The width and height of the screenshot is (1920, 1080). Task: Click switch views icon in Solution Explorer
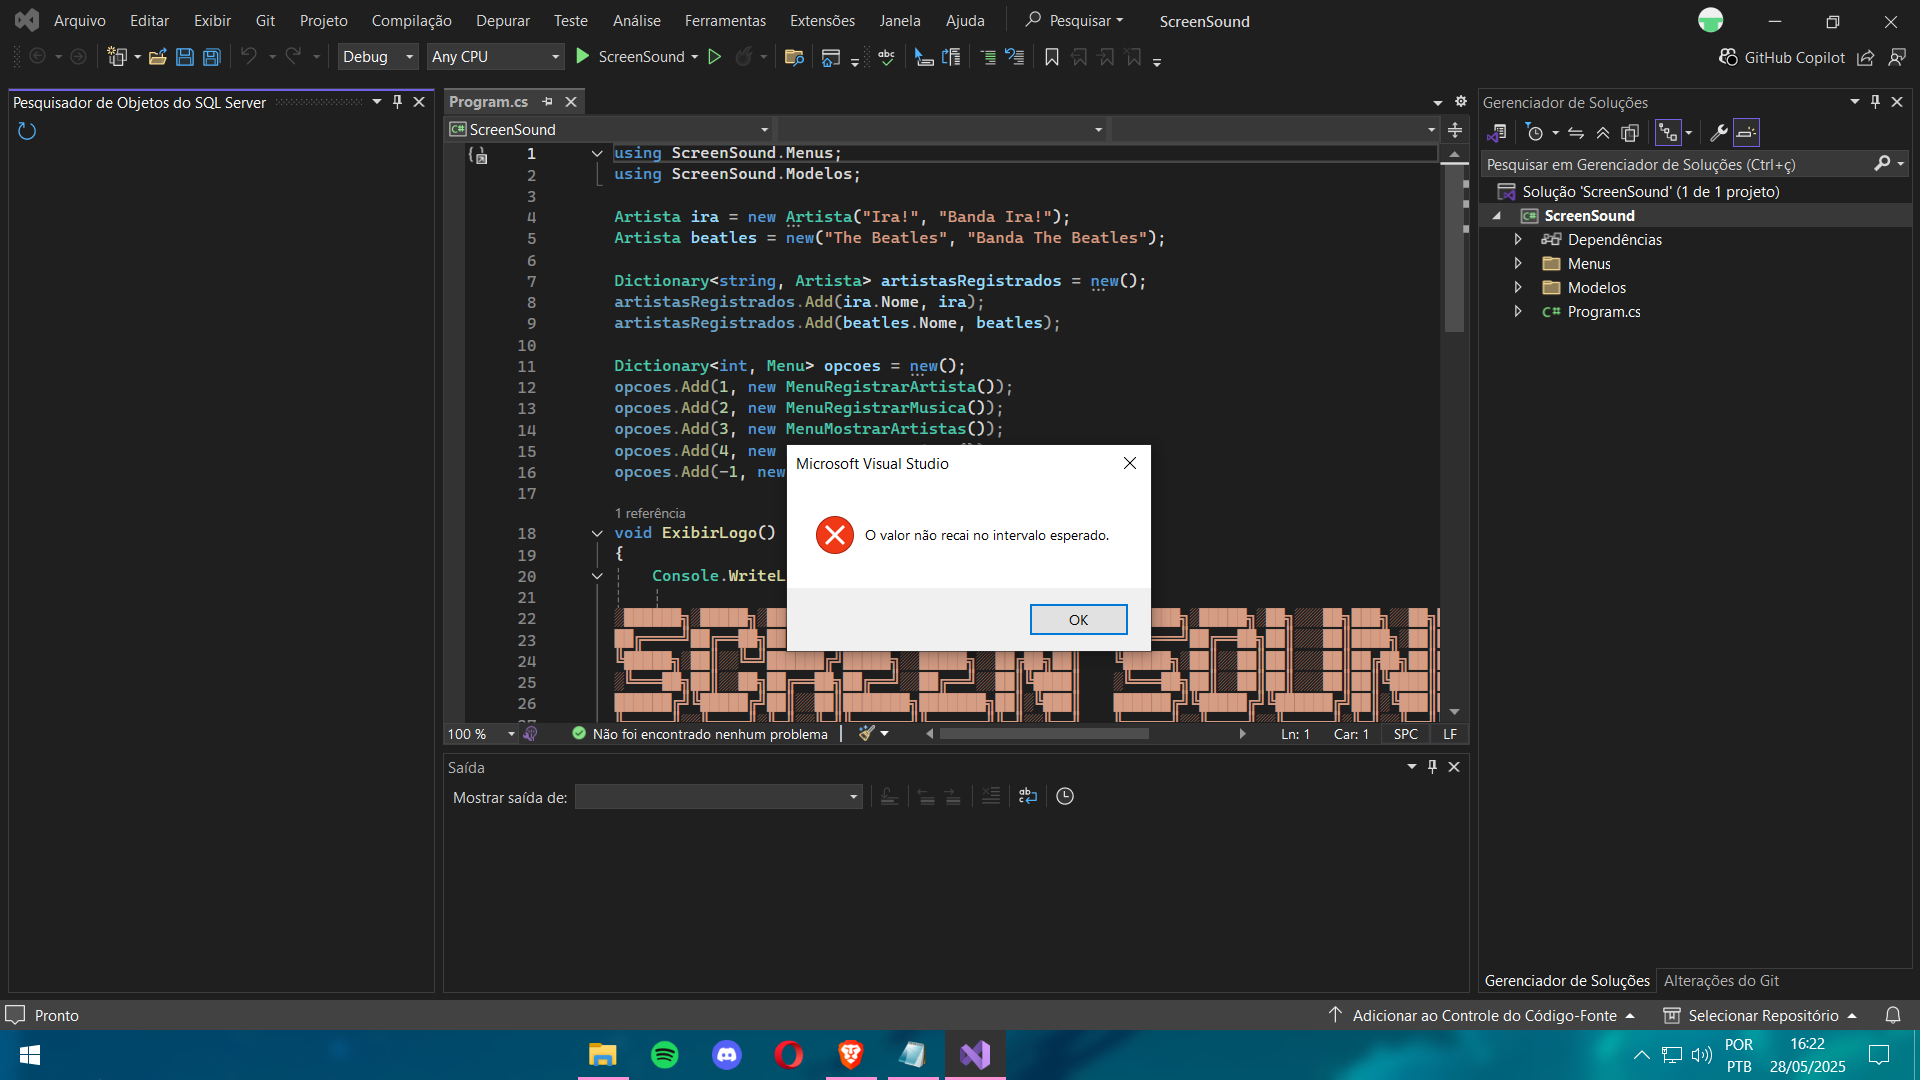(x=1497, y=133)
